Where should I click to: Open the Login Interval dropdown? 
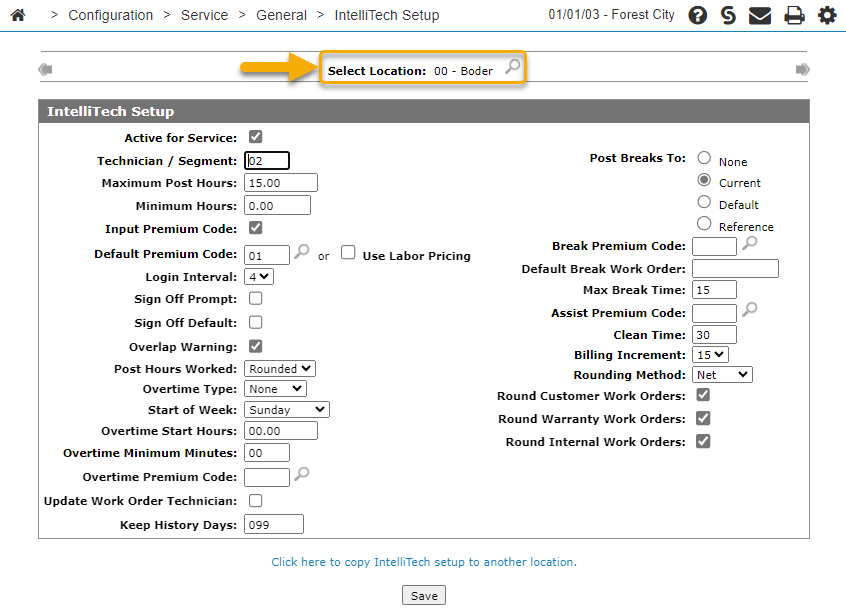[259, 277]
